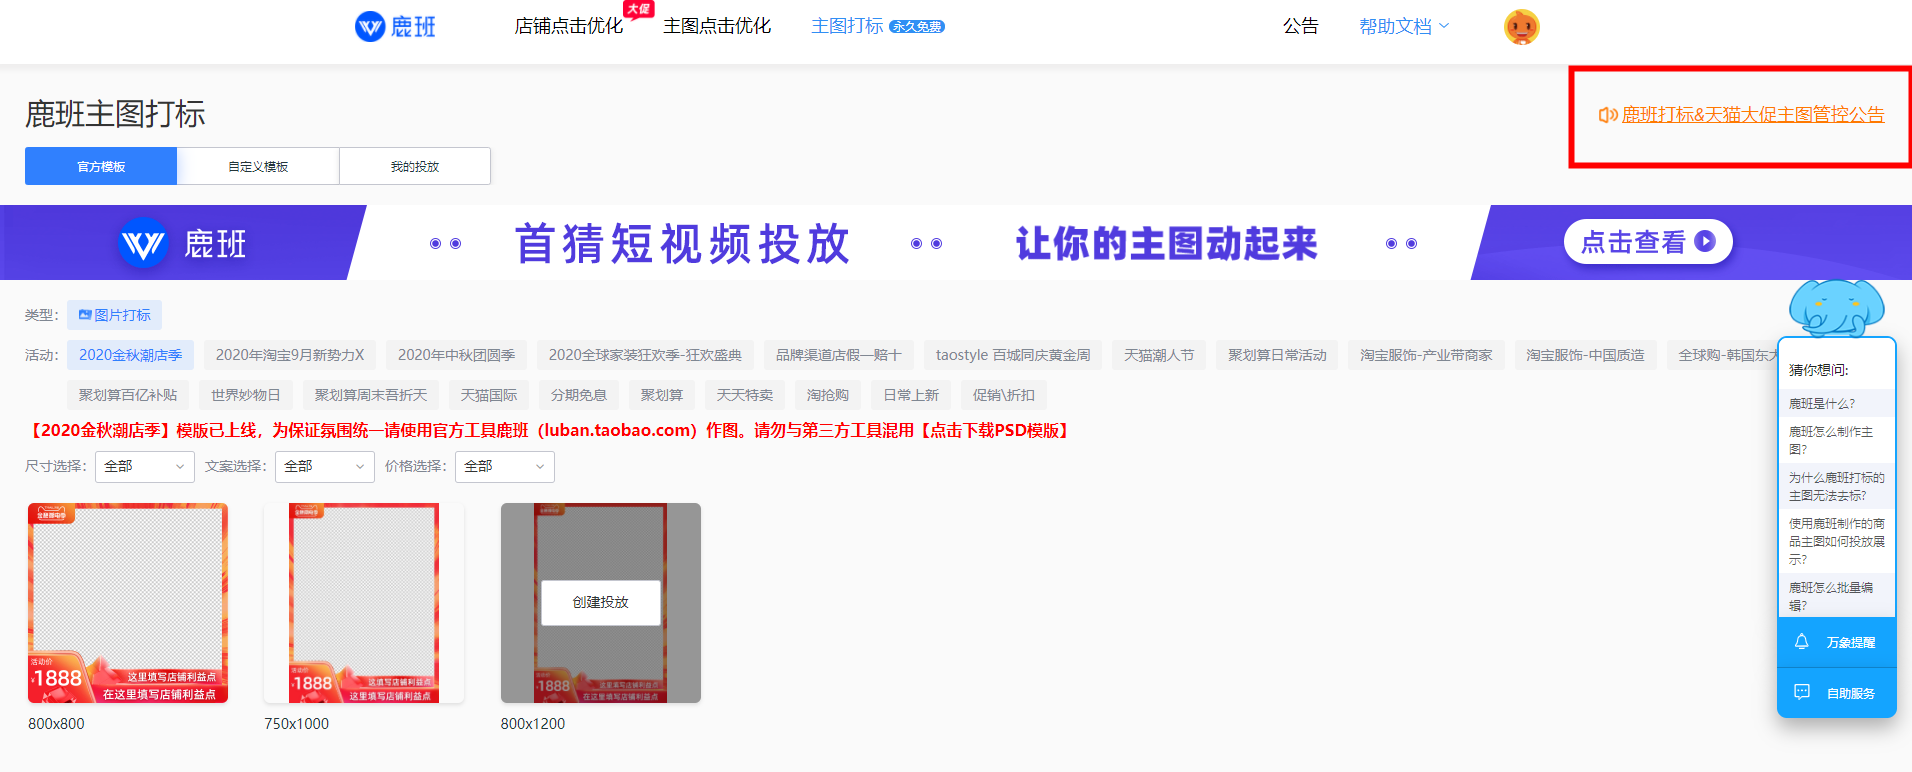Open 鹿班打标&天猫大促主图管控公告 link

tap(1752, 115)
